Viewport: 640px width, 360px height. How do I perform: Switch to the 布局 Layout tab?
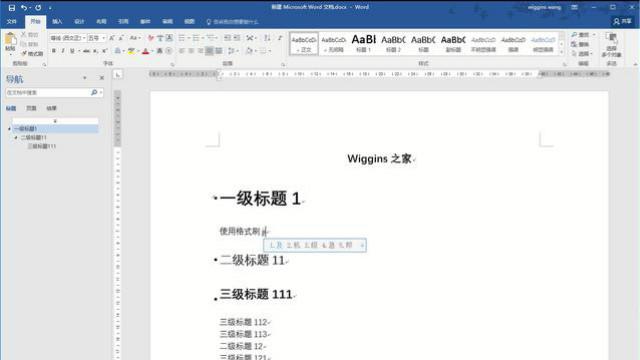pyautogui.click(x=101, y=21)
